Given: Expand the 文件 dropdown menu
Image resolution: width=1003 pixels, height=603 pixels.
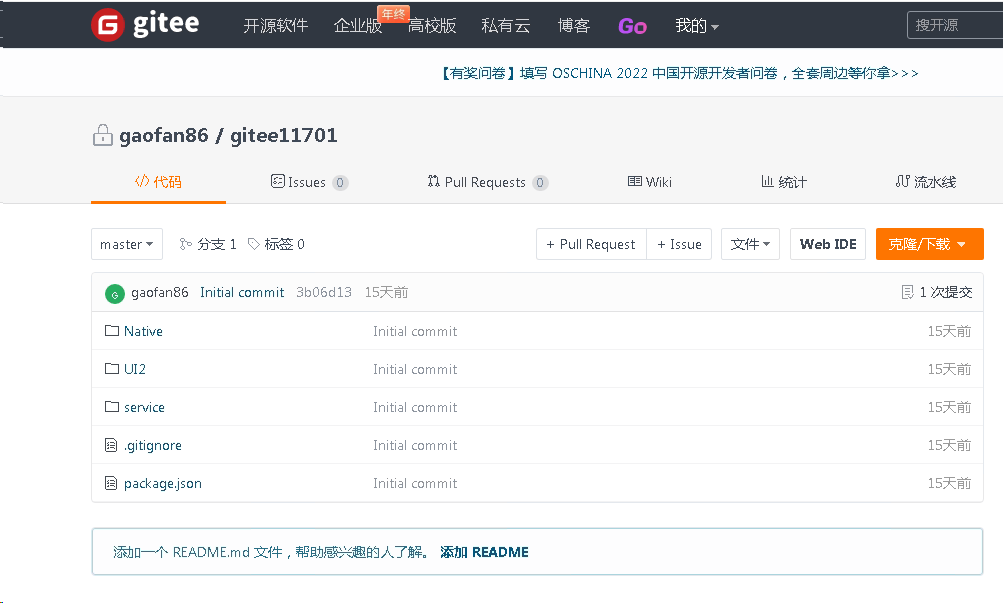Looking at the screenshot, I should (750, 244).
